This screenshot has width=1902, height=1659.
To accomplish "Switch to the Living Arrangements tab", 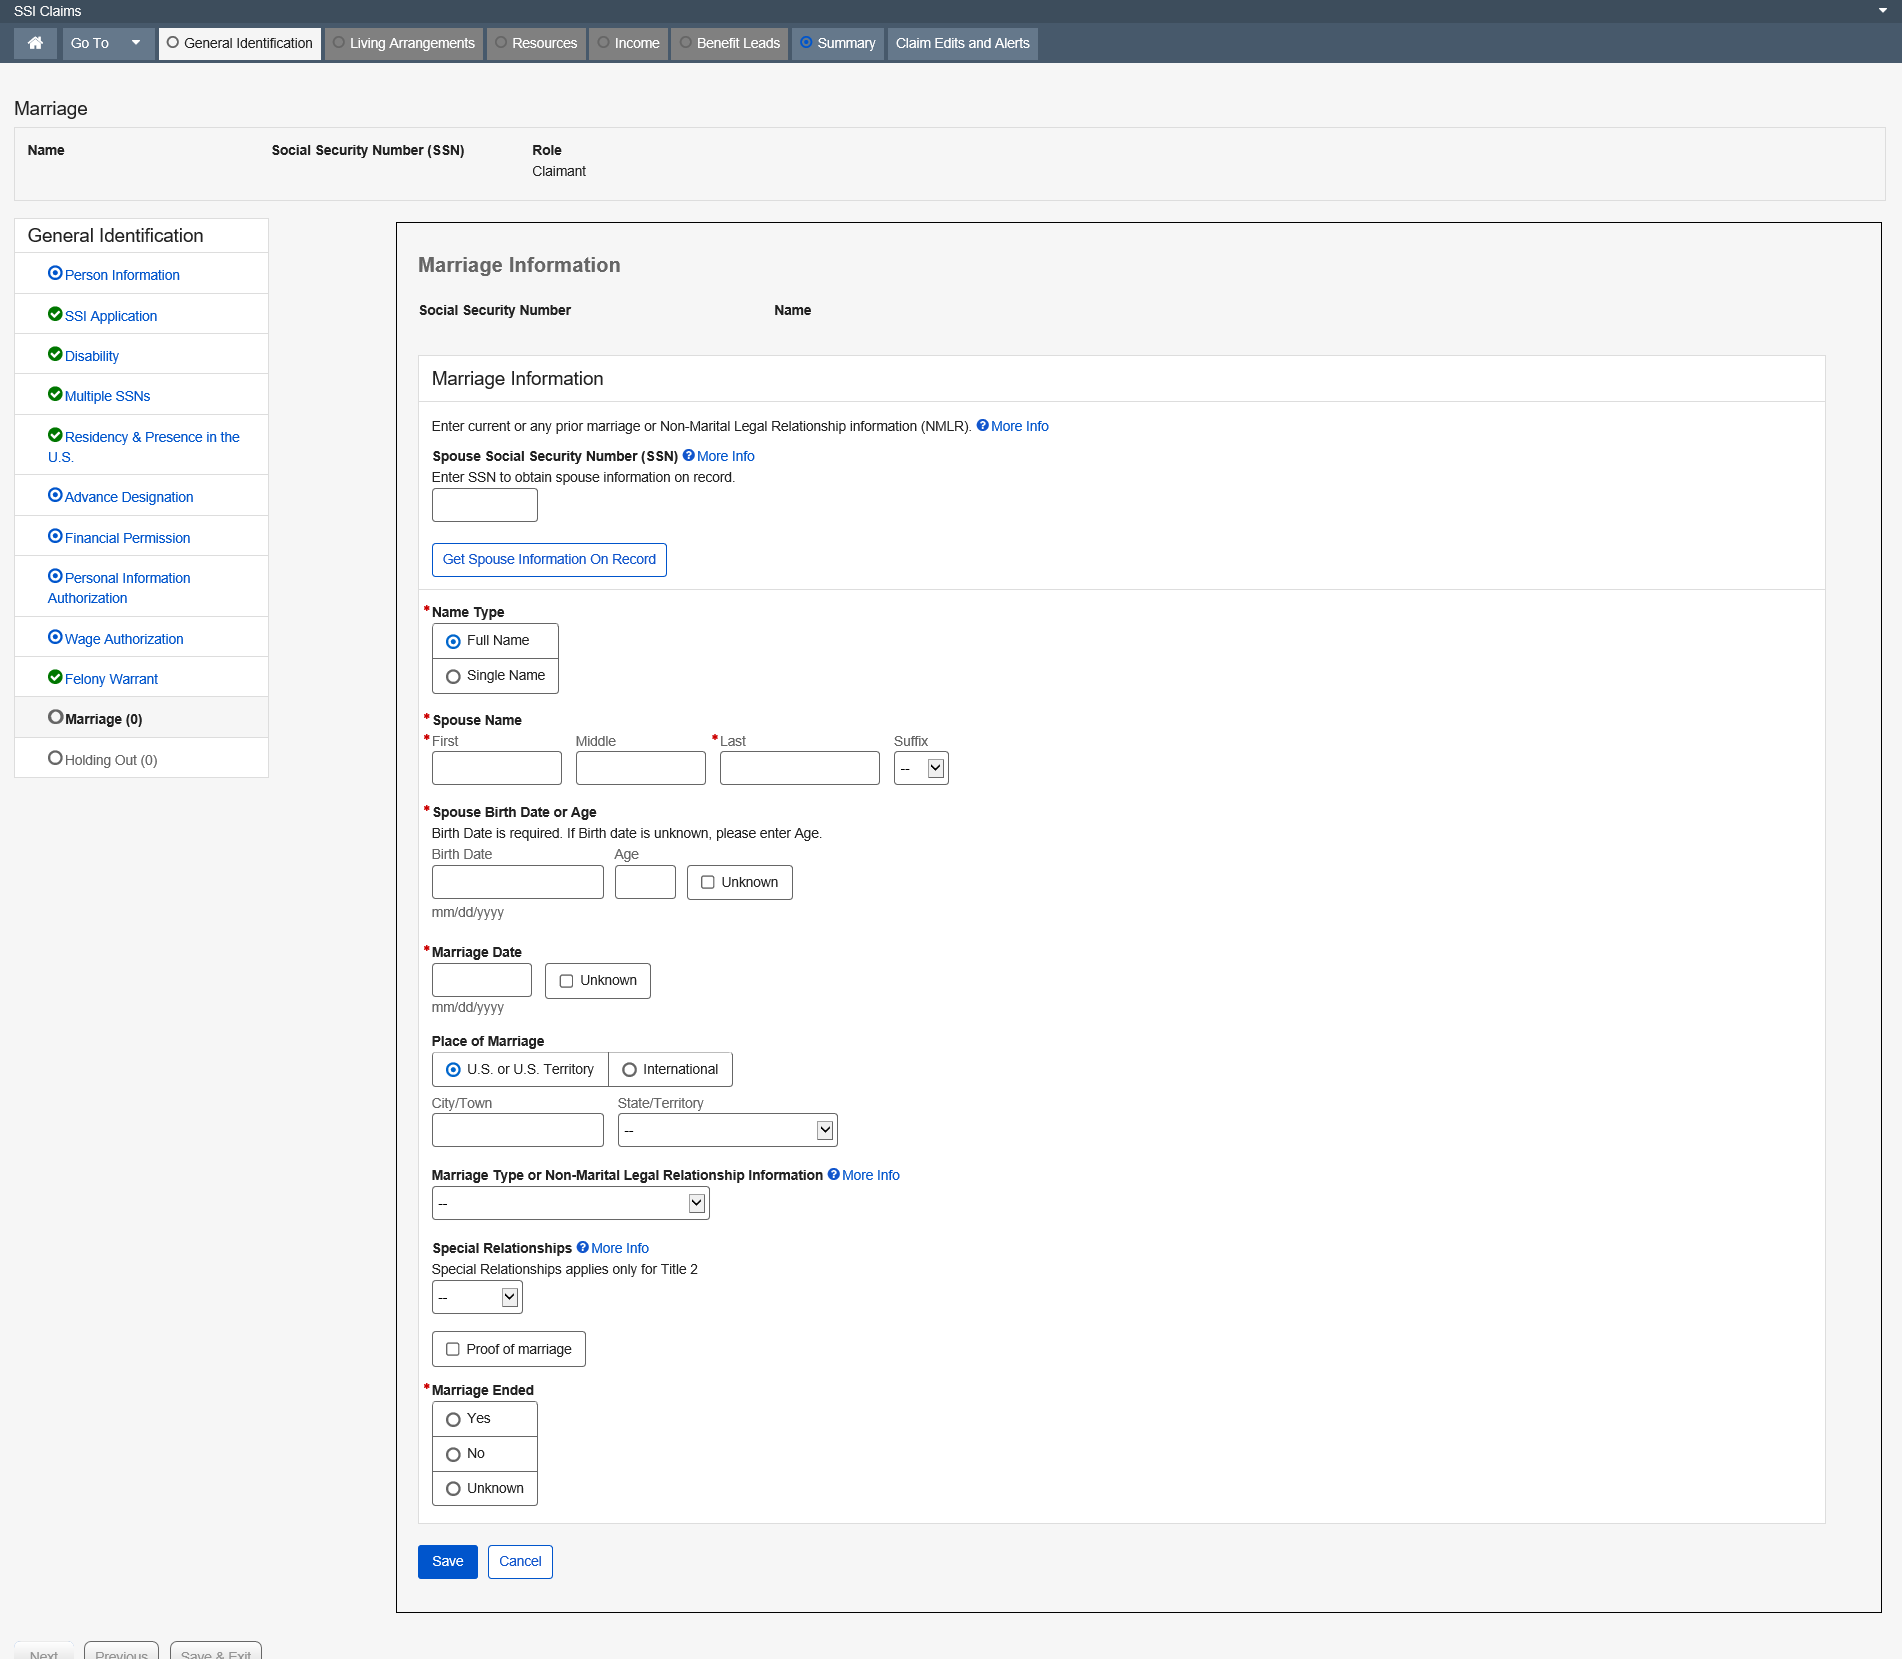I will 403,43.
